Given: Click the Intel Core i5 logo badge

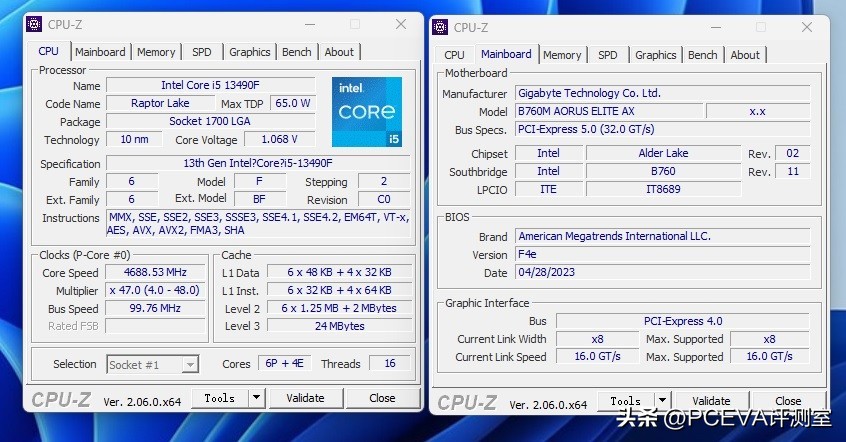Looking at the screenshot, I should point(367,112).
